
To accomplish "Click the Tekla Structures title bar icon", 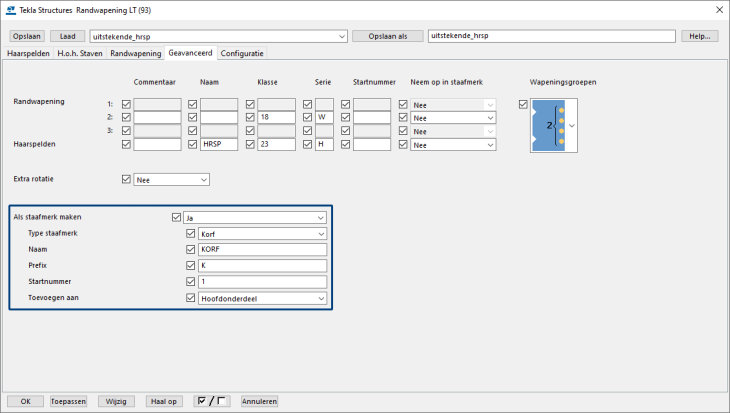I will [x=10, y=9].
